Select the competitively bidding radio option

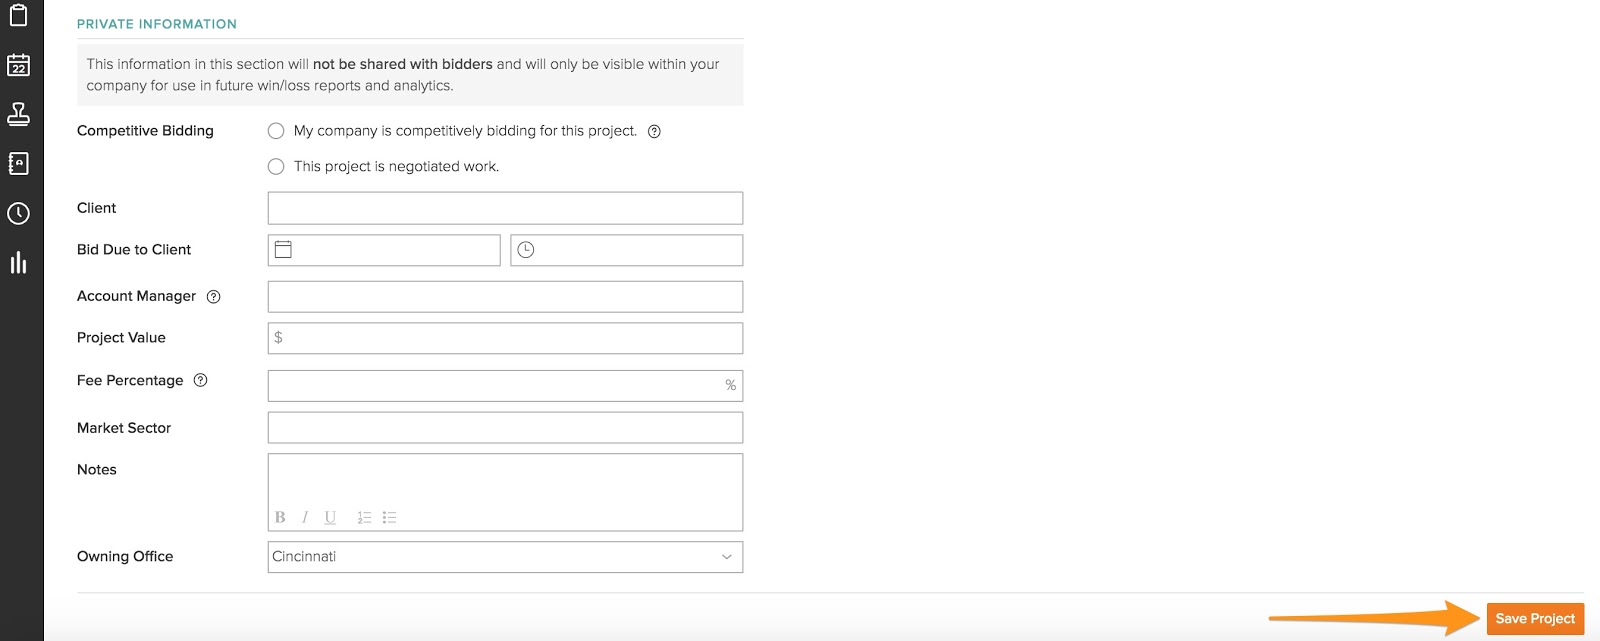276,131
